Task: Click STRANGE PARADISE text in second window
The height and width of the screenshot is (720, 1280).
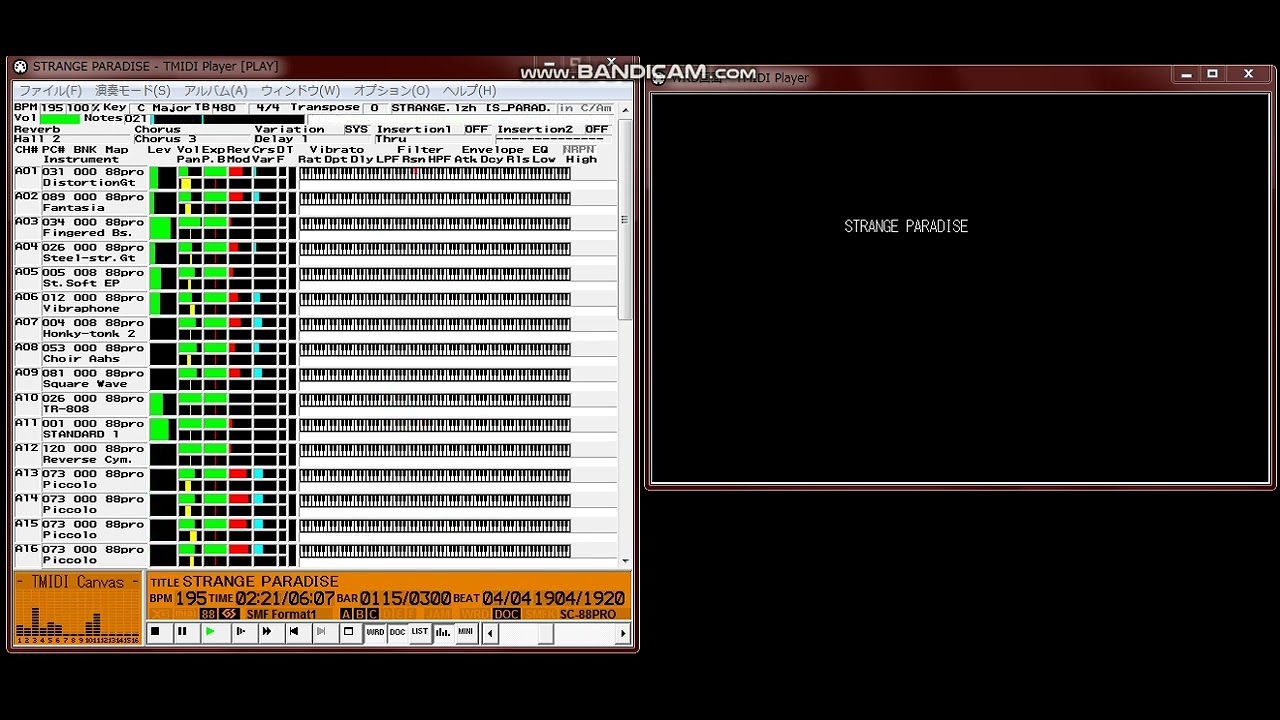Action: click(x=906, y=226)
